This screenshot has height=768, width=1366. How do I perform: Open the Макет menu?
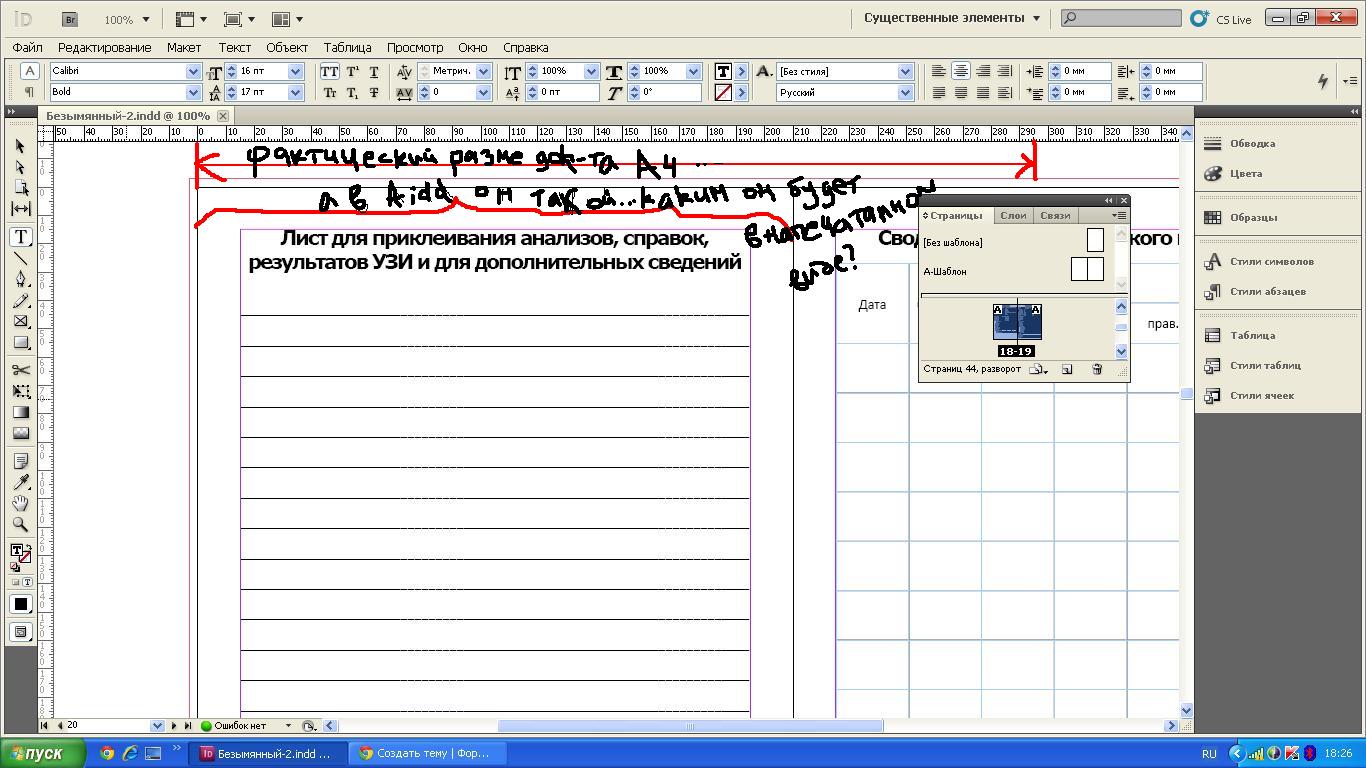tap(184, 47)
